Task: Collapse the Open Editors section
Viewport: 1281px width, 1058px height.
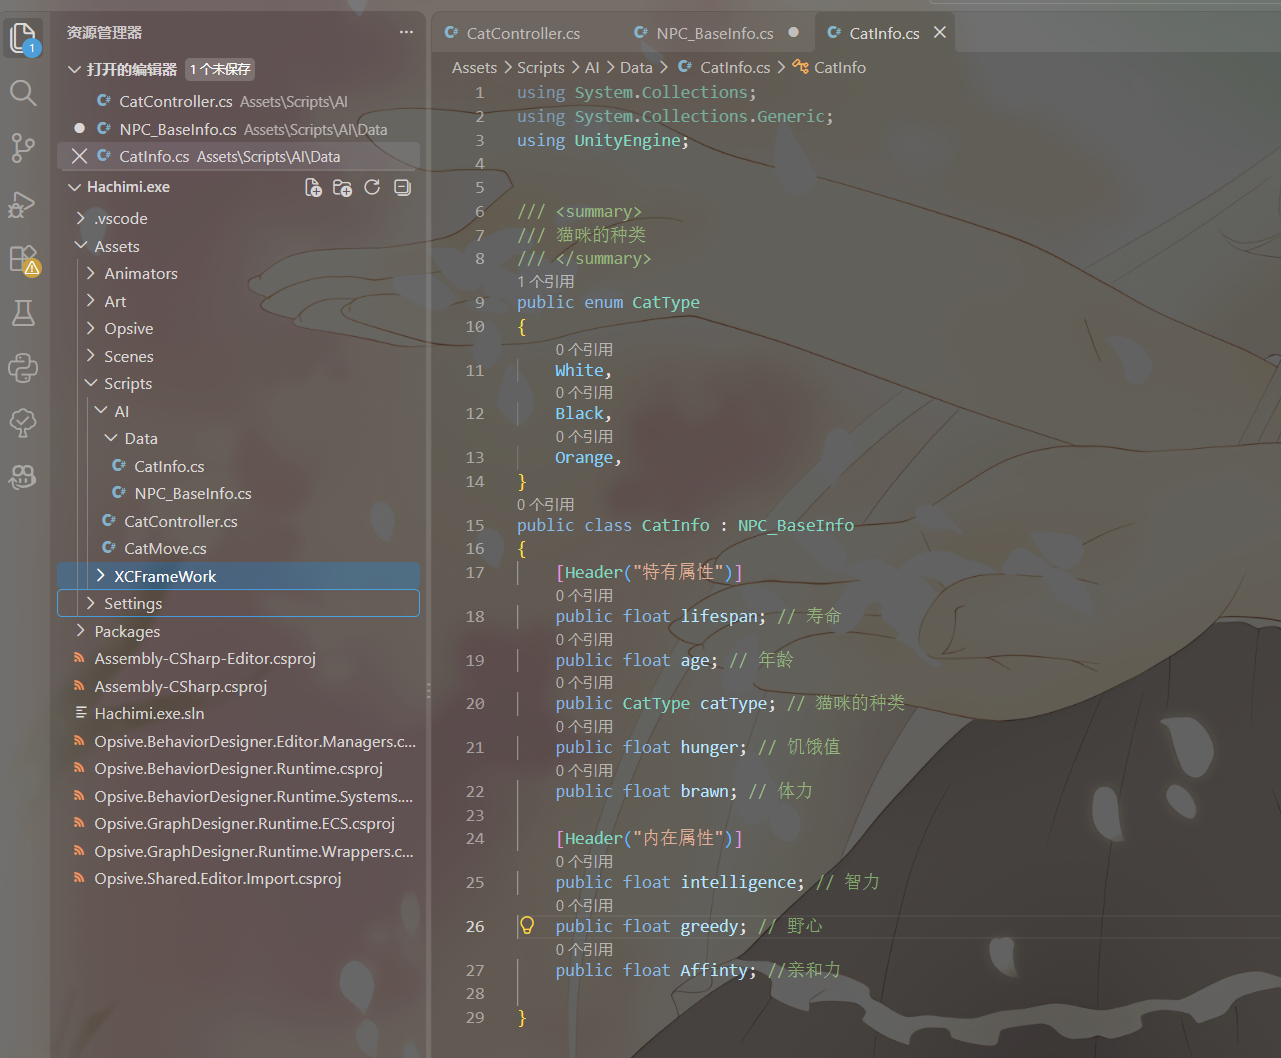Action: (x=74, y=69)
